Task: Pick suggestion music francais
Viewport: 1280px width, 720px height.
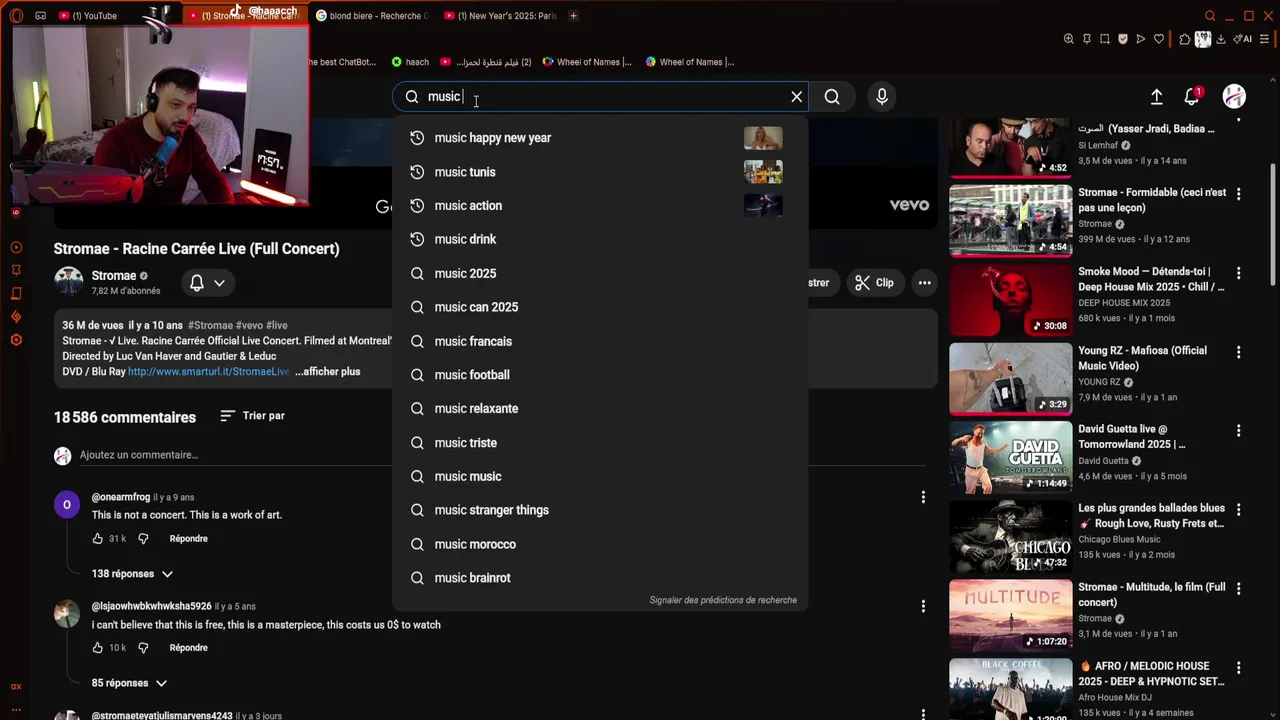Action: tap(600, 341)
